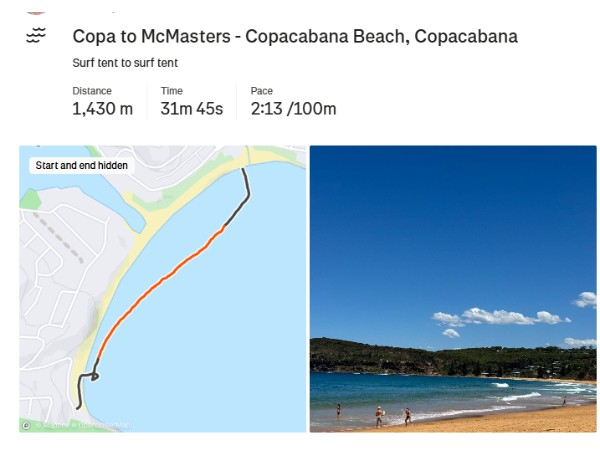Image resolution: width=600 pixels, height=450 pixels.
Task: Click the swim activity waves icon
Action: [36, 37]
